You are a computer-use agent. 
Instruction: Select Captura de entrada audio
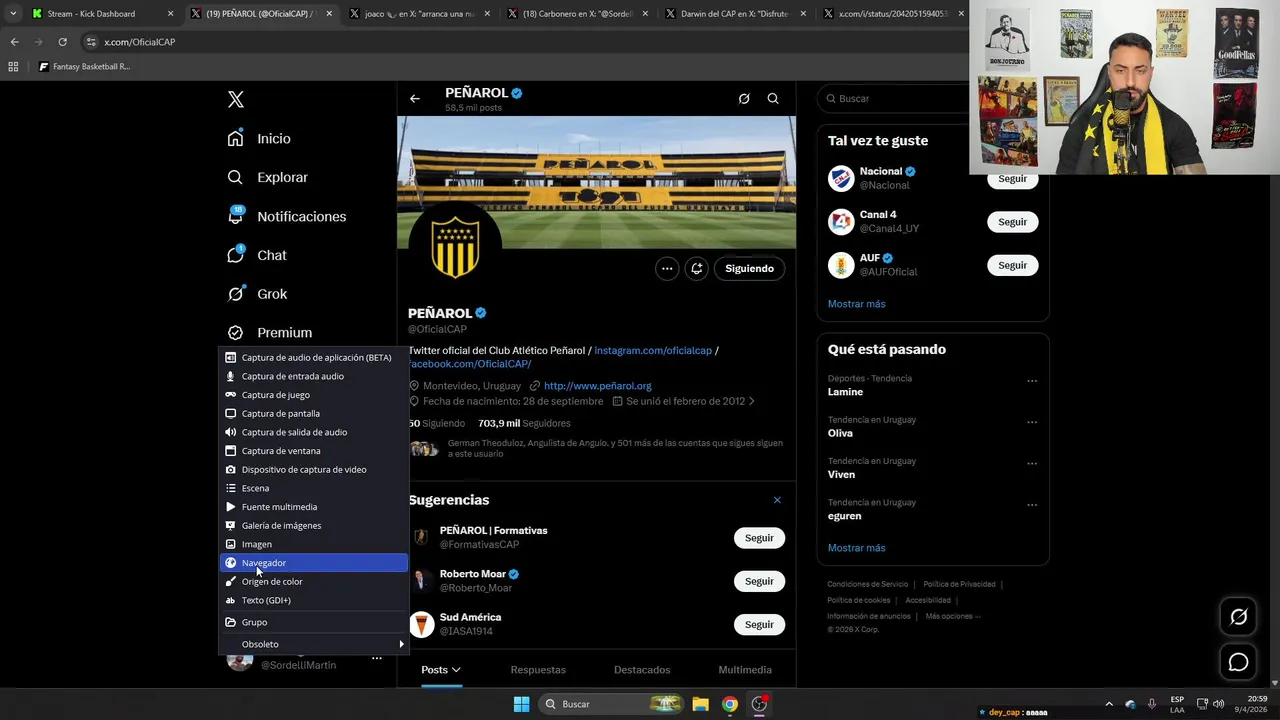[314, 376]
